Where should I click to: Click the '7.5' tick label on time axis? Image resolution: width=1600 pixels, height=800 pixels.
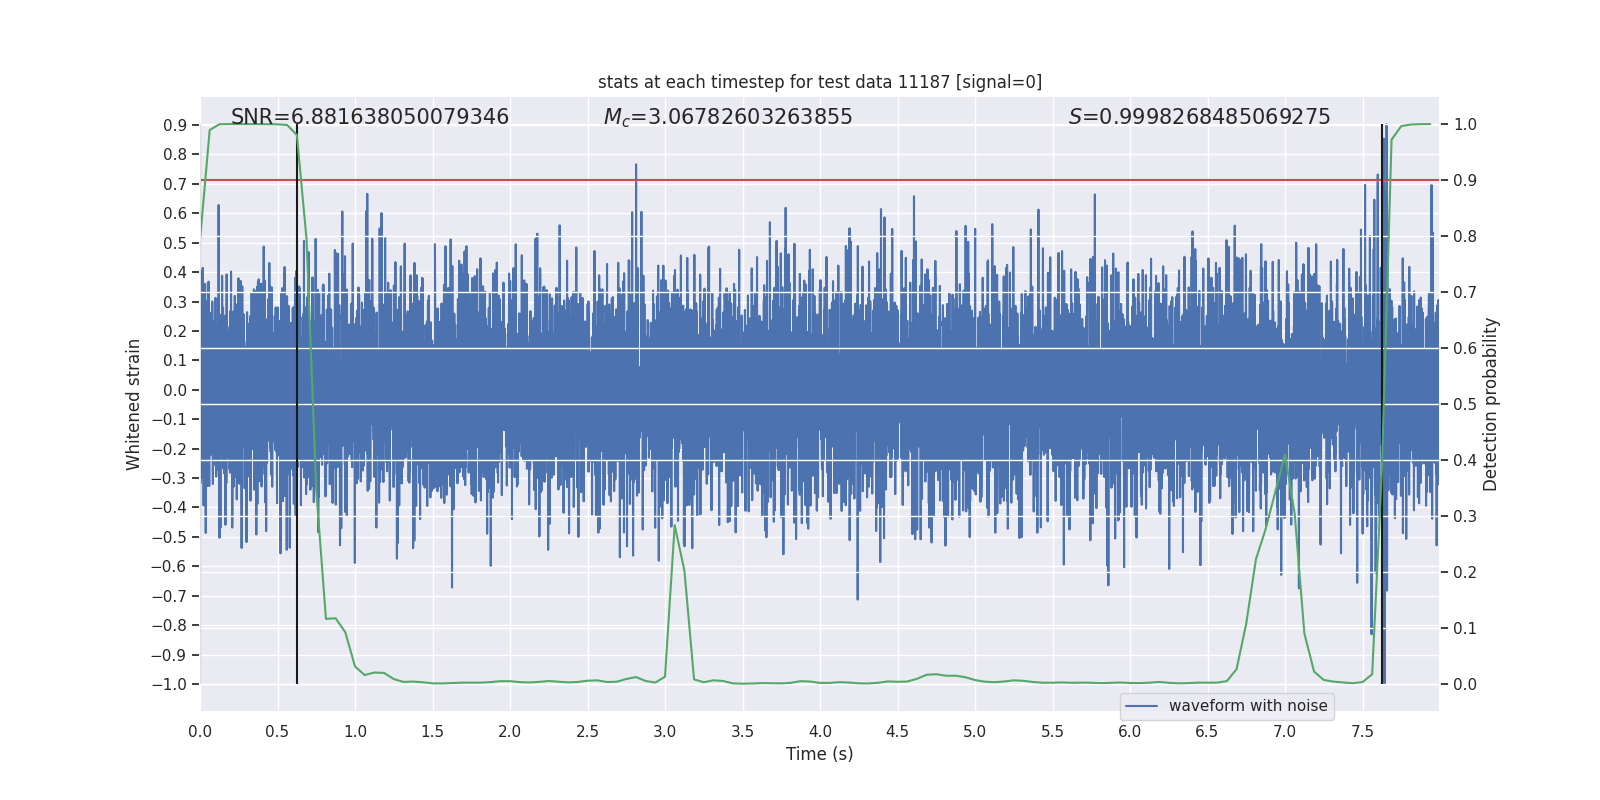[x=1362, y=731]
